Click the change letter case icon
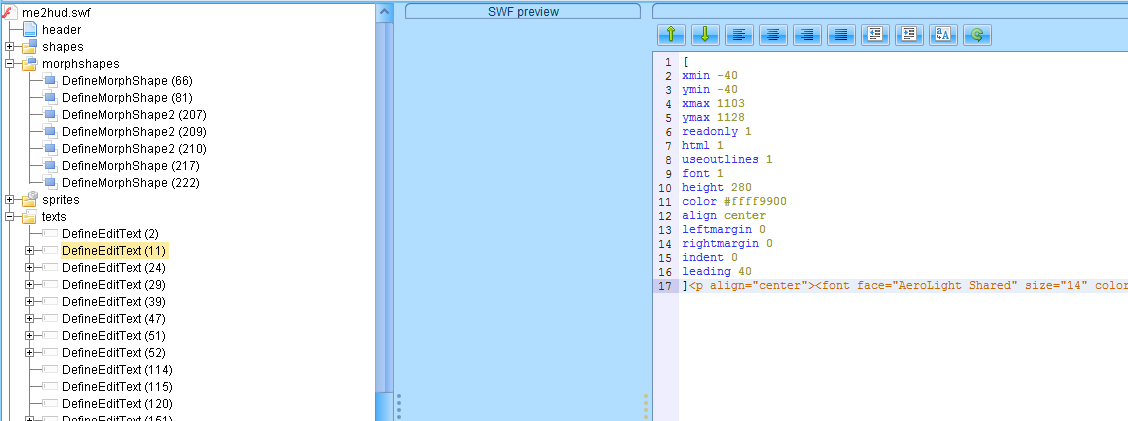Screen dimensions: 1128x421 tap(943, 34)
